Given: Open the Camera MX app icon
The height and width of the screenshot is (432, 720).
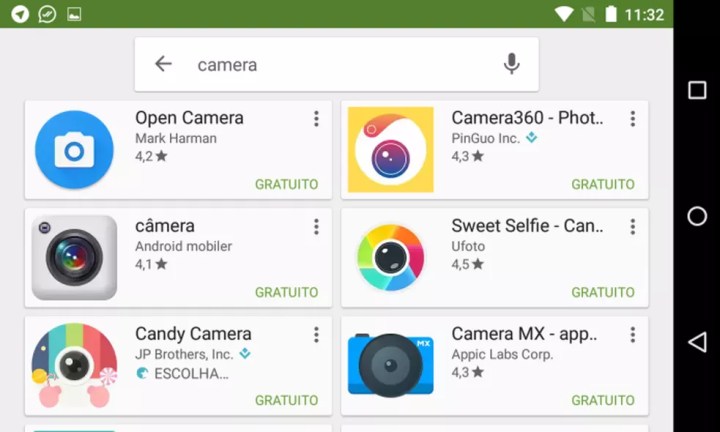Looking at the screenshot, I should [x=390, y=365].
